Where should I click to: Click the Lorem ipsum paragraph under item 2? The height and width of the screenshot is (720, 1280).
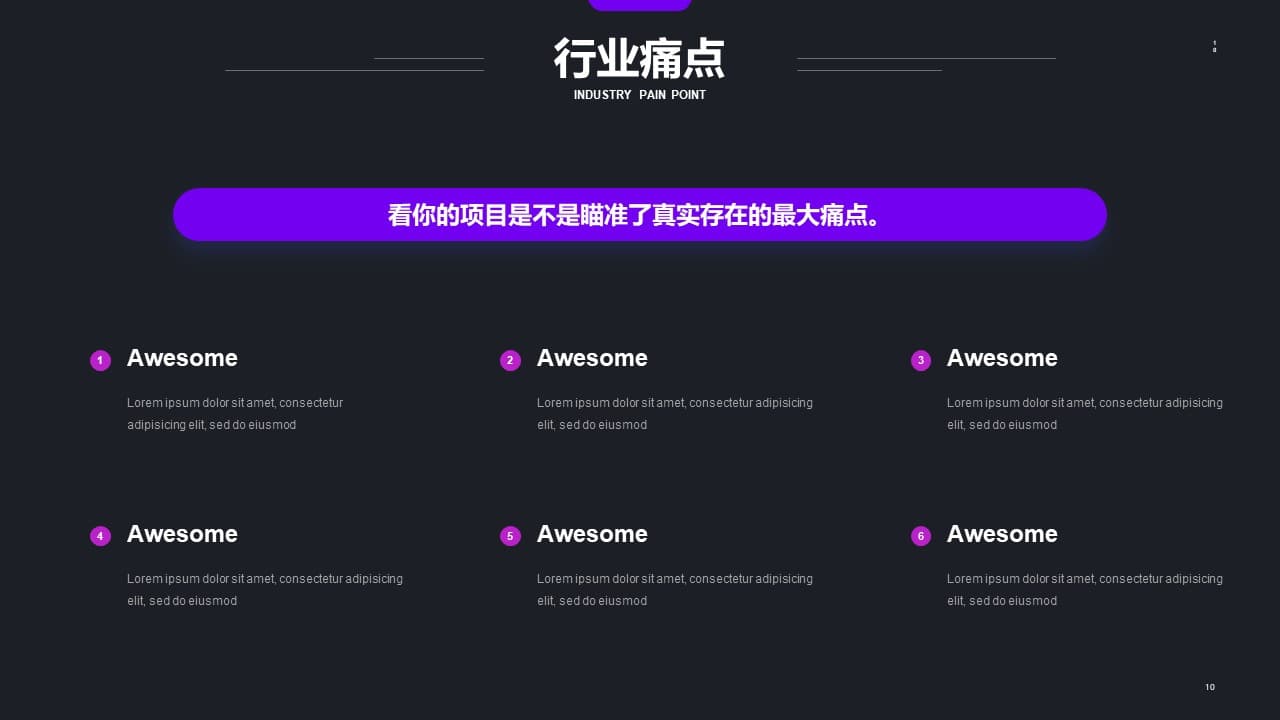click(x=675, y=414)
